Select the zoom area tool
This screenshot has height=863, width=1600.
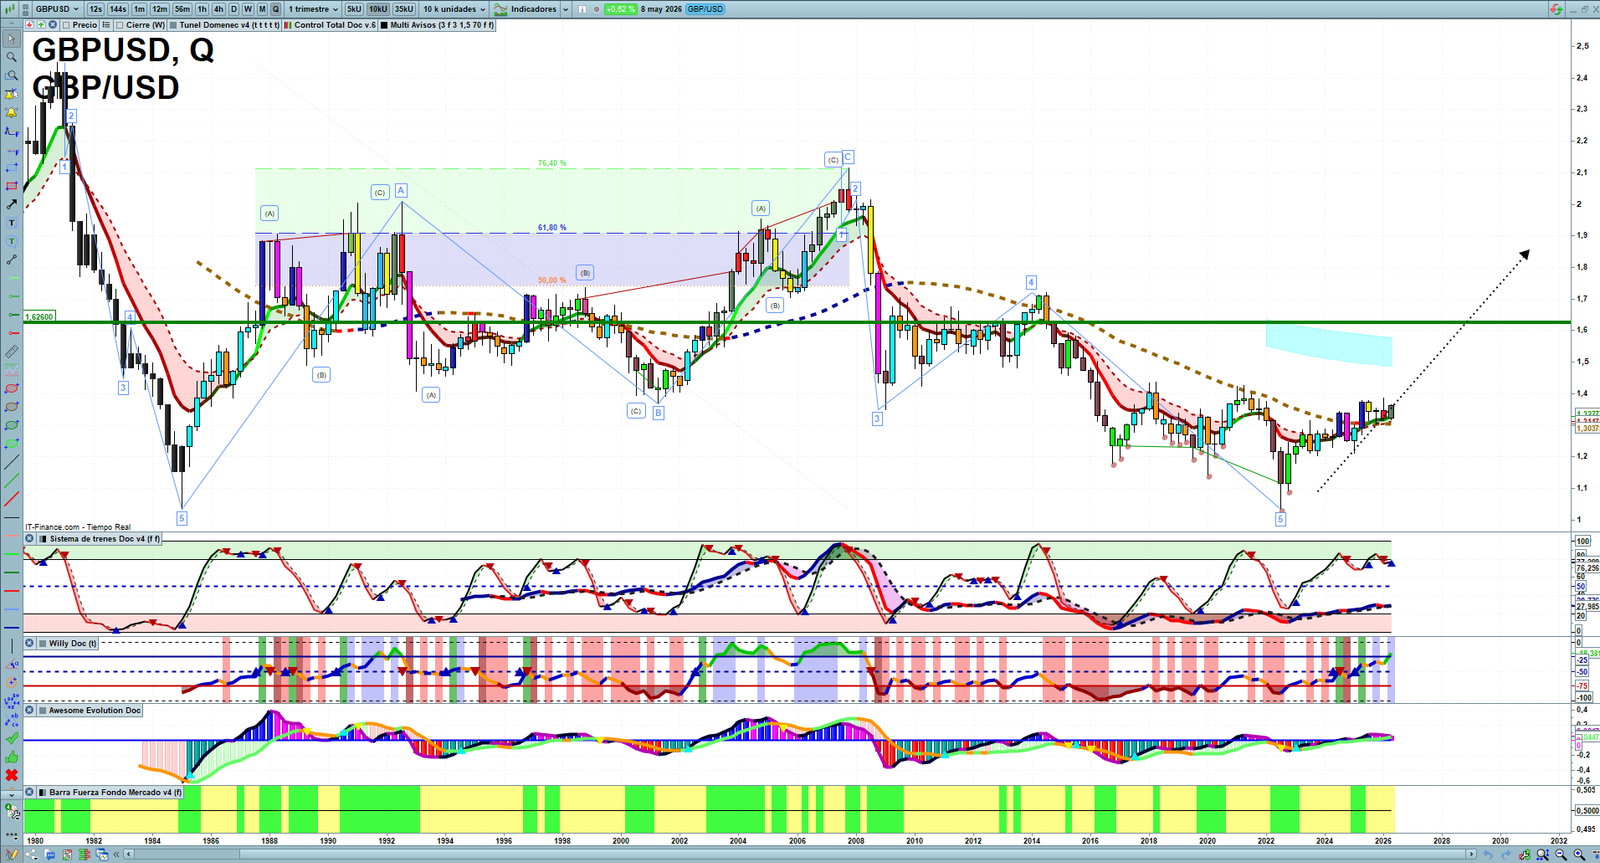(11, 75)
